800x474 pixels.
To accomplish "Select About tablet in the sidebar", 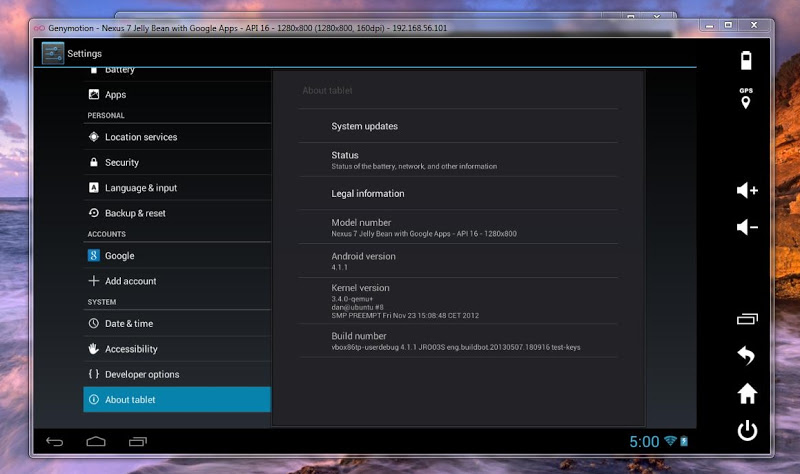I will point(177,400).
